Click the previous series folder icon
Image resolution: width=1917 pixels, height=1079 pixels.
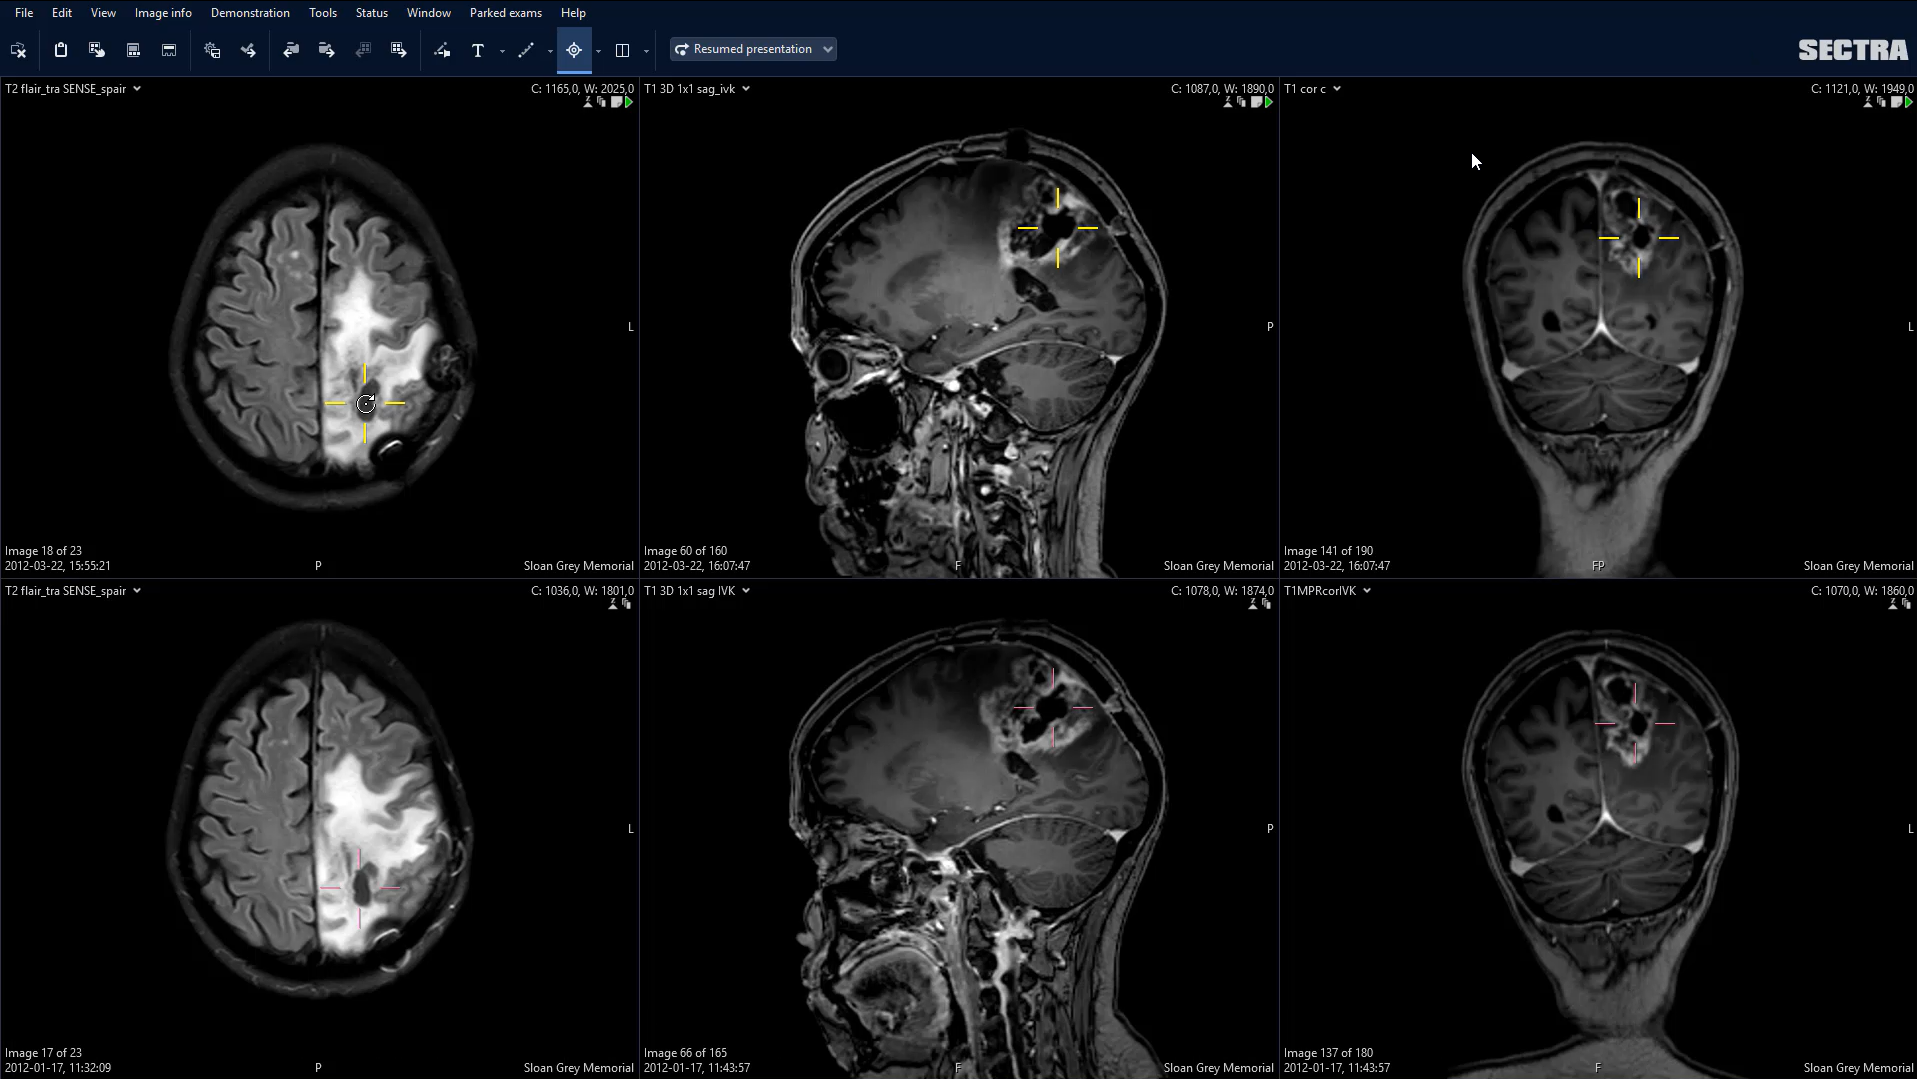click(x=291, y=49)
